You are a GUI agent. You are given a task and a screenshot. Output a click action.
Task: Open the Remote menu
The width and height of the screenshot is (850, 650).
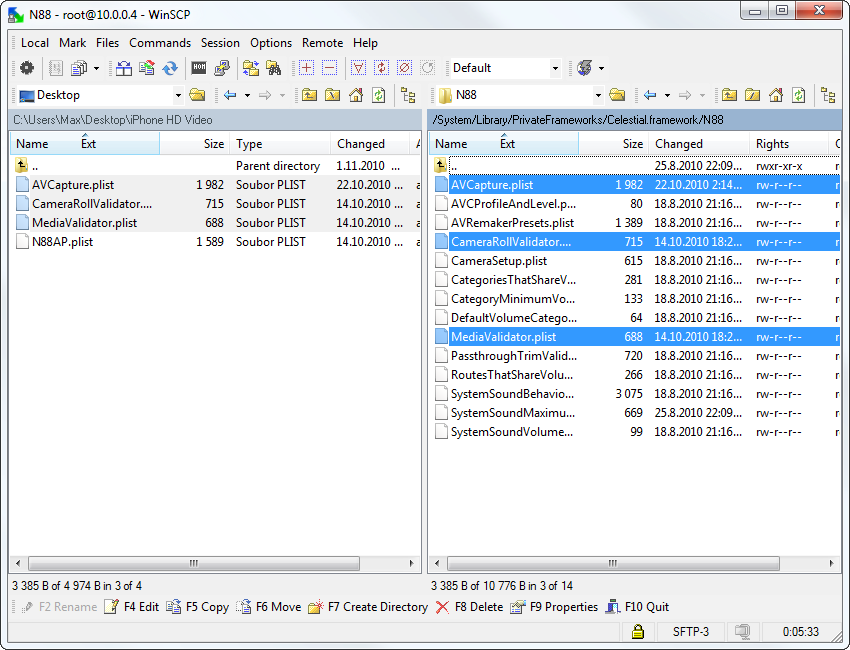(x=323, y=43)
